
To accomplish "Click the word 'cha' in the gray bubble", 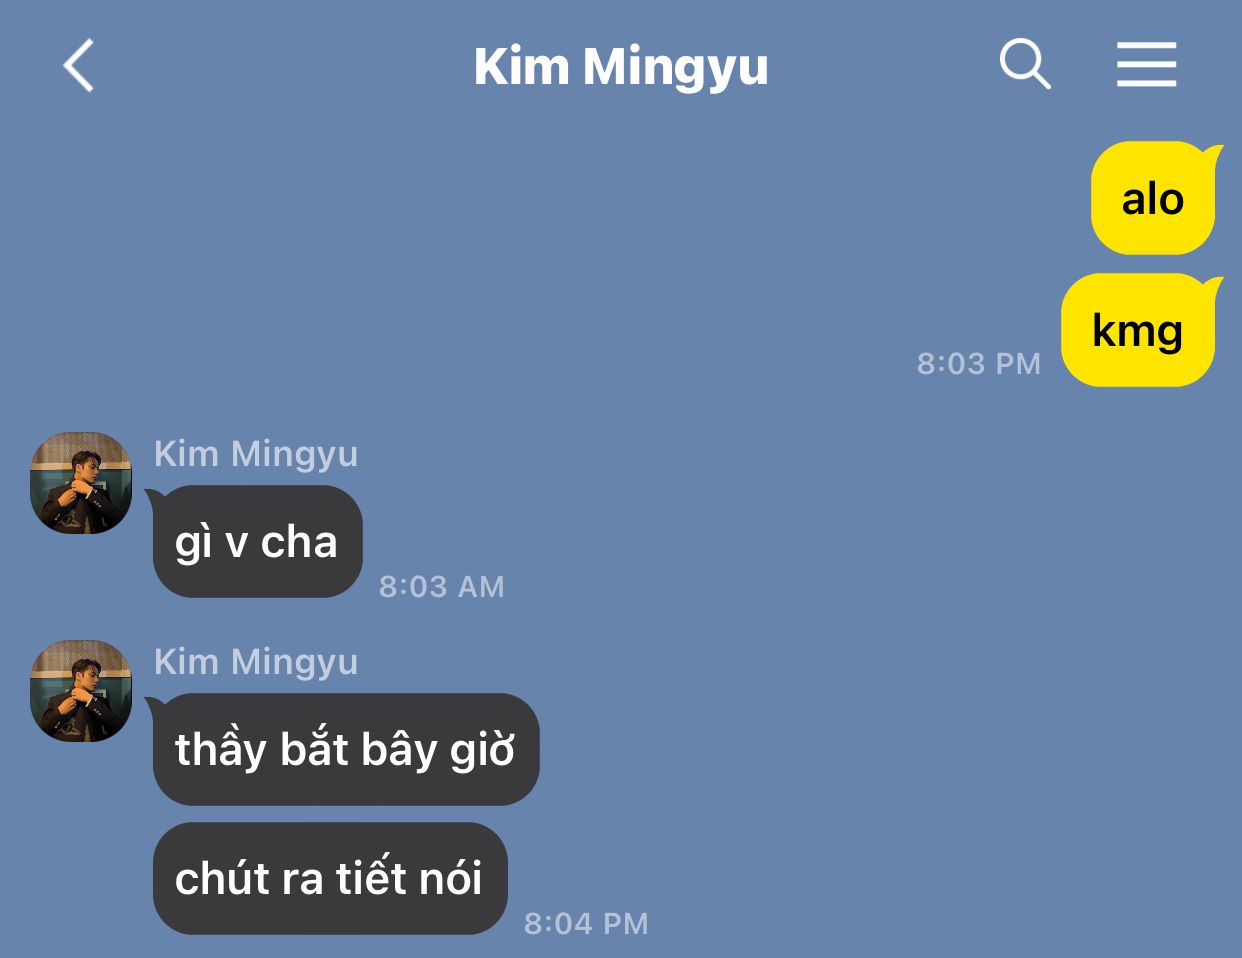I will (299, 542).
